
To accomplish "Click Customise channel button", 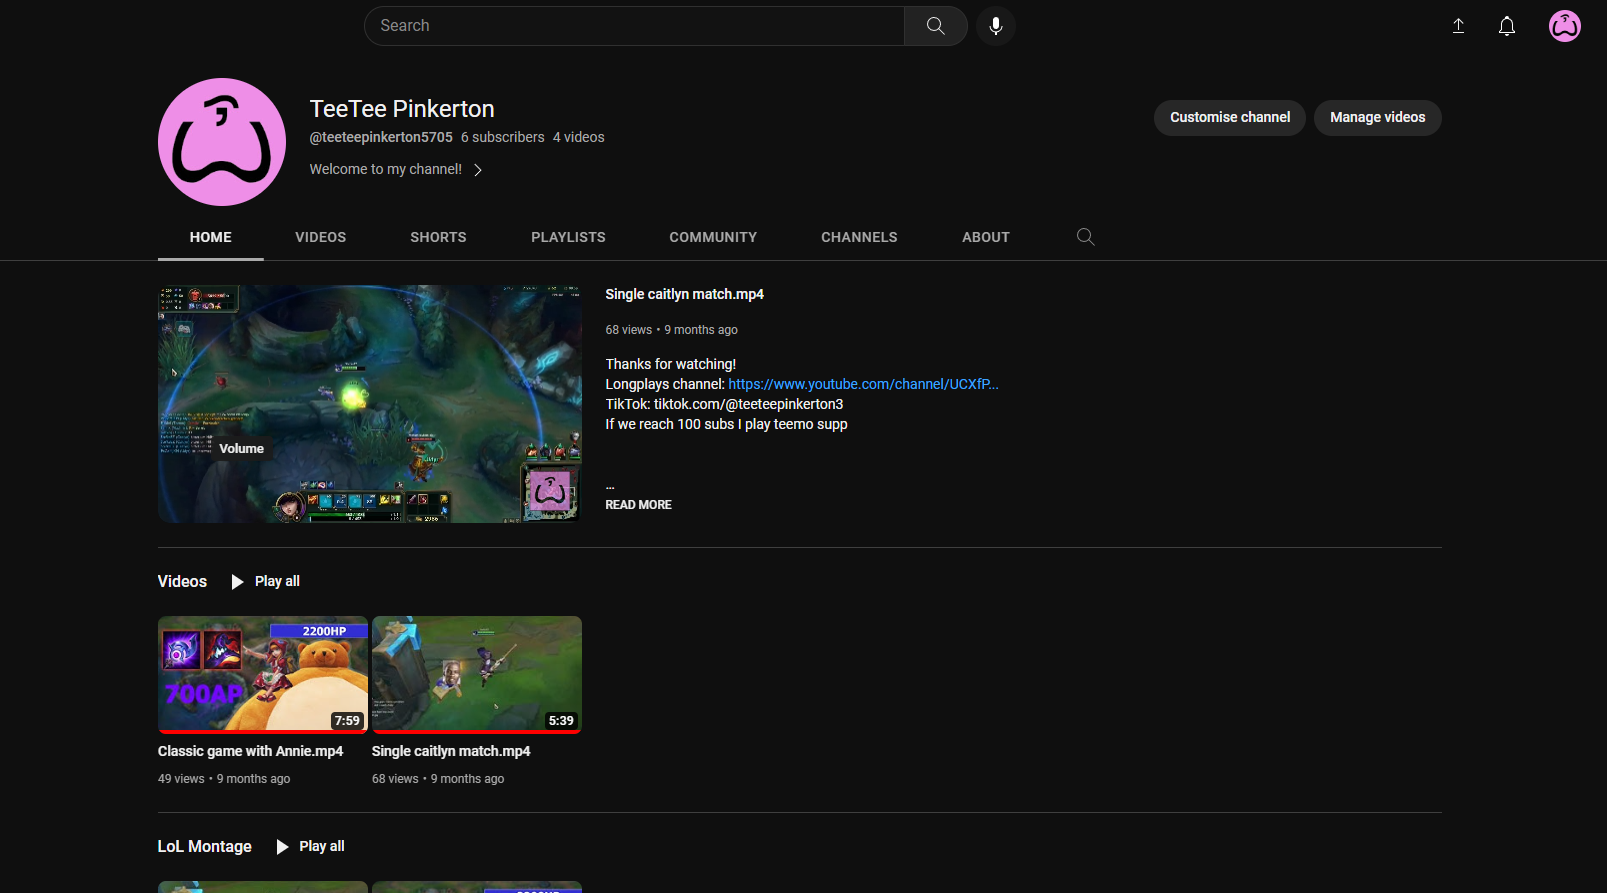I will [x=1230, y=118].
